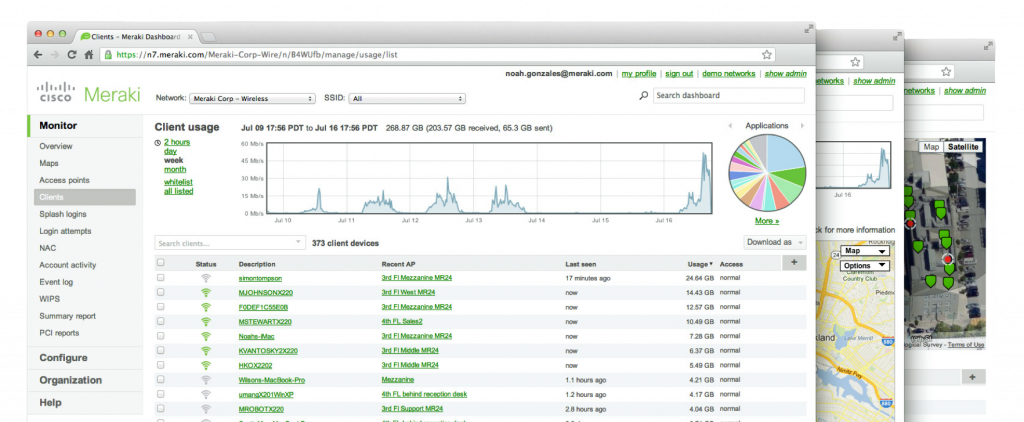Bookmark page with the address bar star

pos(767,55)
